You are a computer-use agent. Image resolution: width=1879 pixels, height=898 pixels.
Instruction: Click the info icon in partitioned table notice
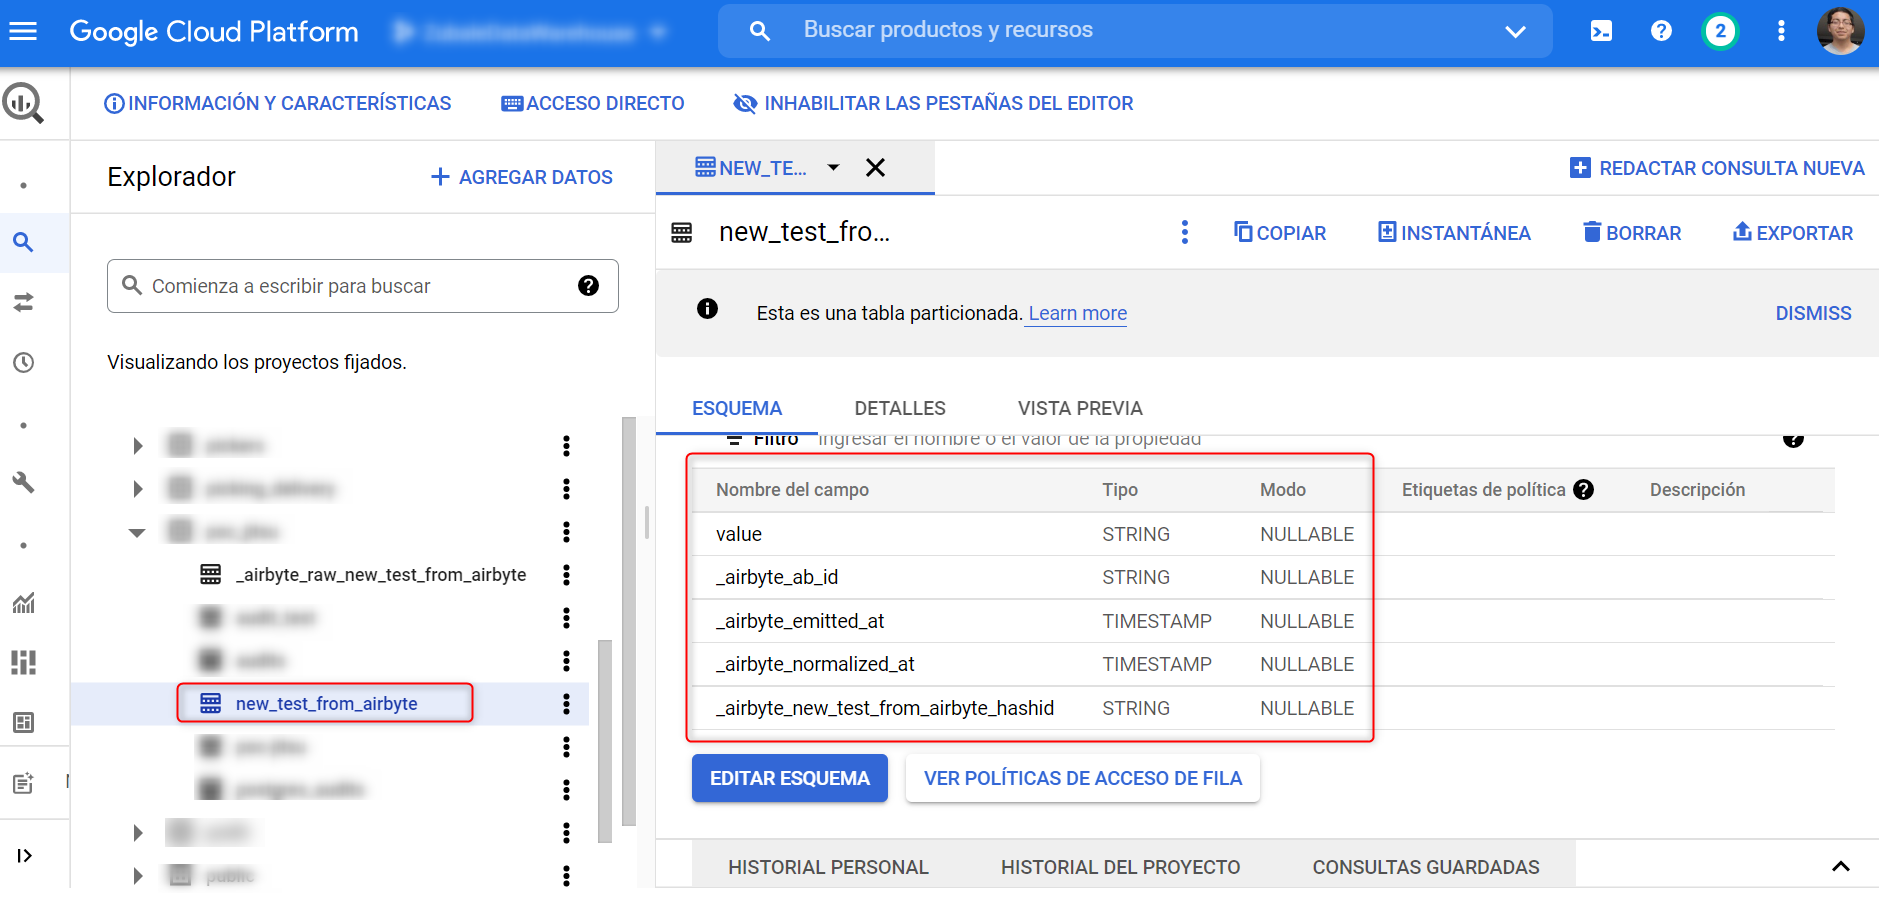click(x=707, y=309)
